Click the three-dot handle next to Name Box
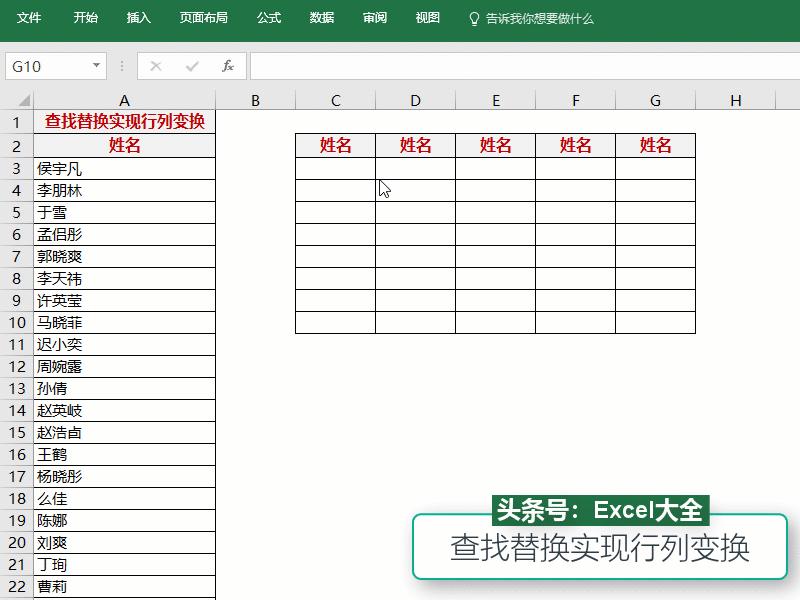The width and height of the screenshot is (800, 600). [122, 66]
